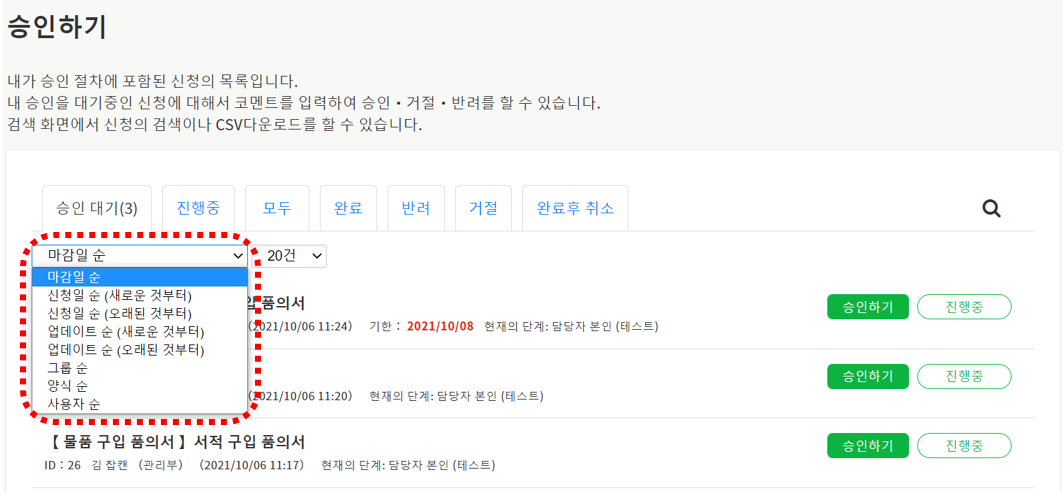The height and width of the screenshot is (492, 1063).
Task: Sort by 그룹 순 in dropdown list
Action: (68, 368)
